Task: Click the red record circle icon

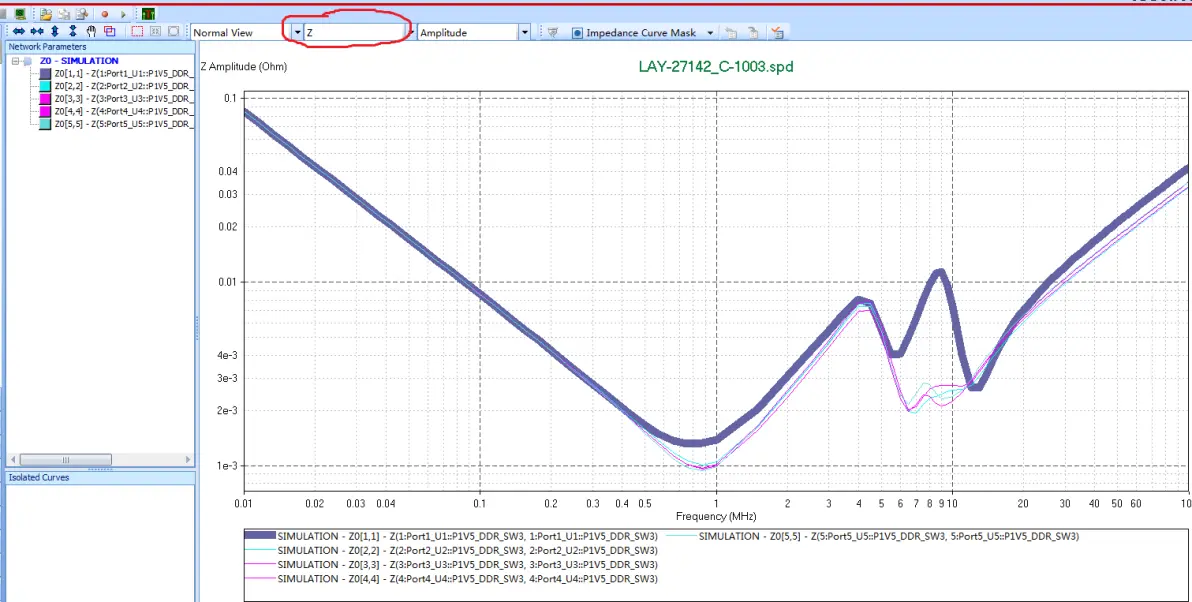Action: click(x=104, y=14)
